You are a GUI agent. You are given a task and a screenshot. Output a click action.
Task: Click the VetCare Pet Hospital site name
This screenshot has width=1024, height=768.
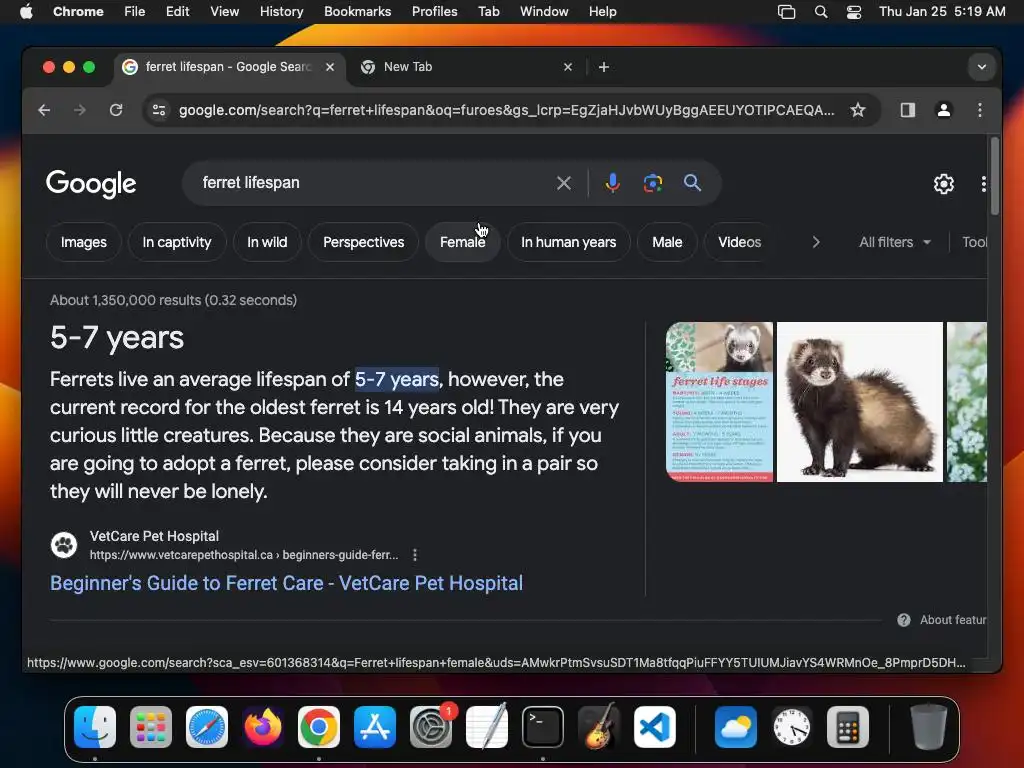pyautogui.click(x=154, y=536)
